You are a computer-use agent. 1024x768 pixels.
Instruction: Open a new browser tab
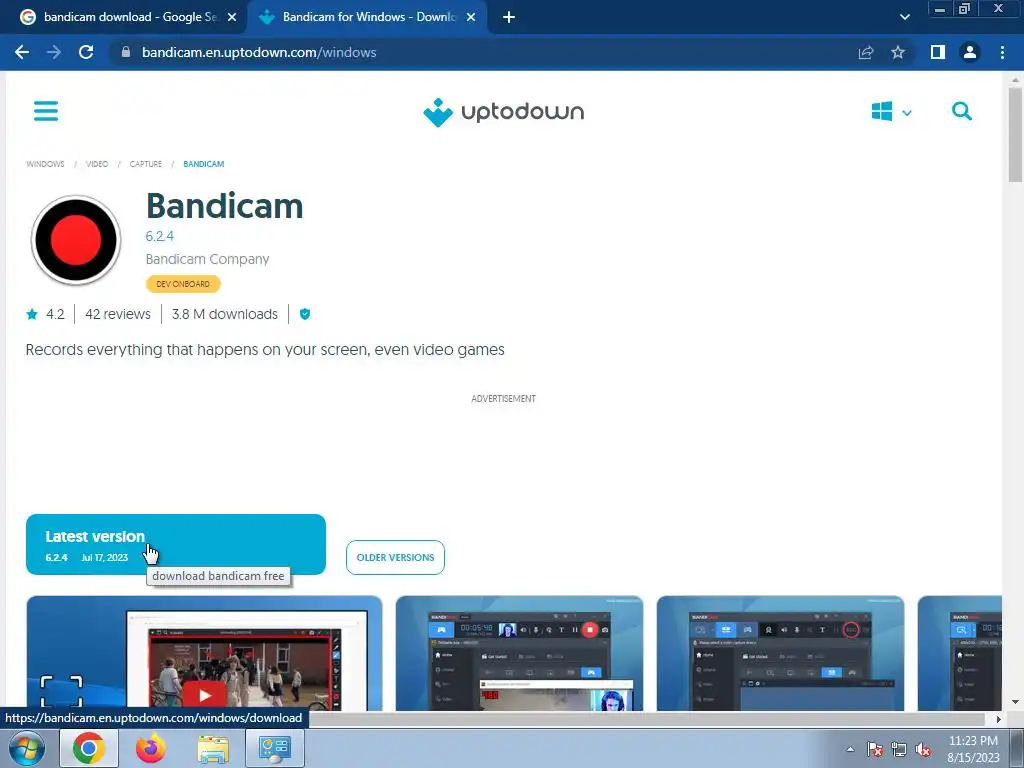[x=509, y=17]
